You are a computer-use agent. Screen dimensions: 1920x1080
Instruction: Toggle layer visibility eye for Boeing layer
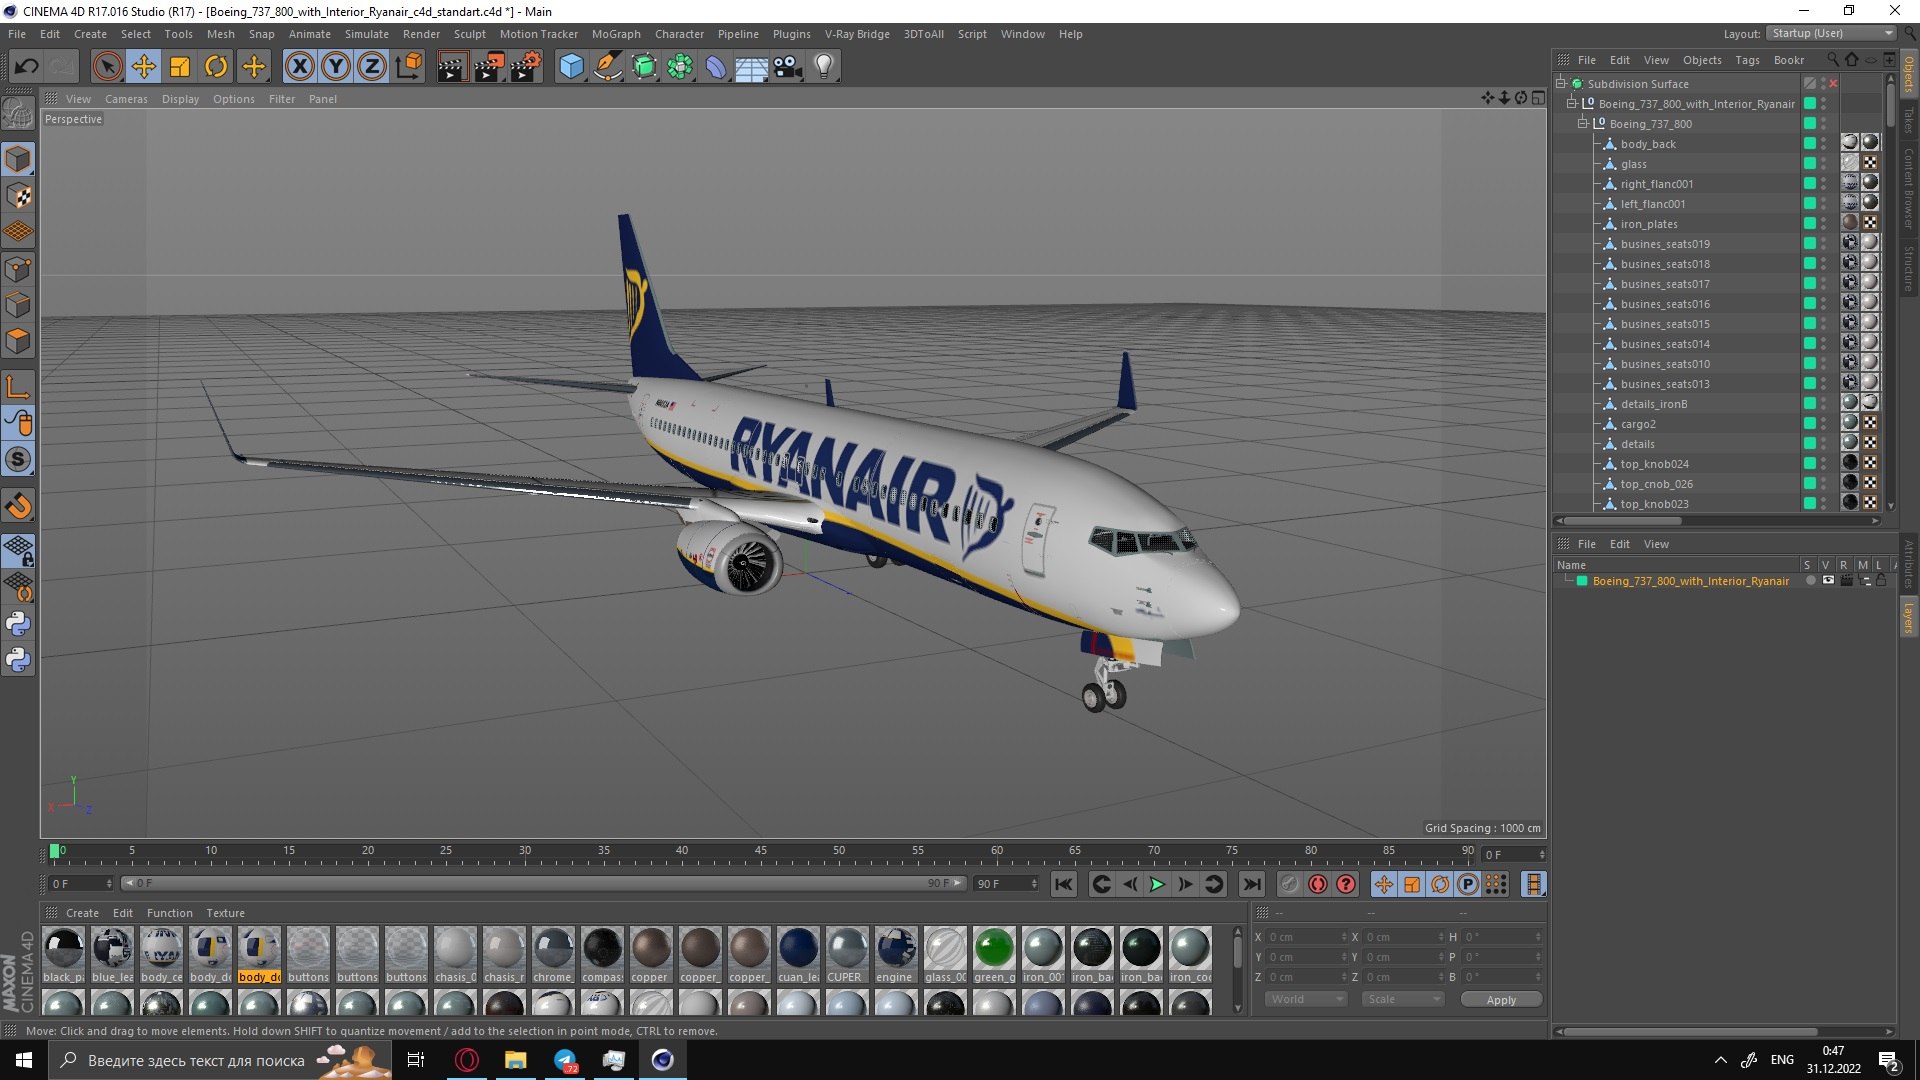[x=1828, y=580]
